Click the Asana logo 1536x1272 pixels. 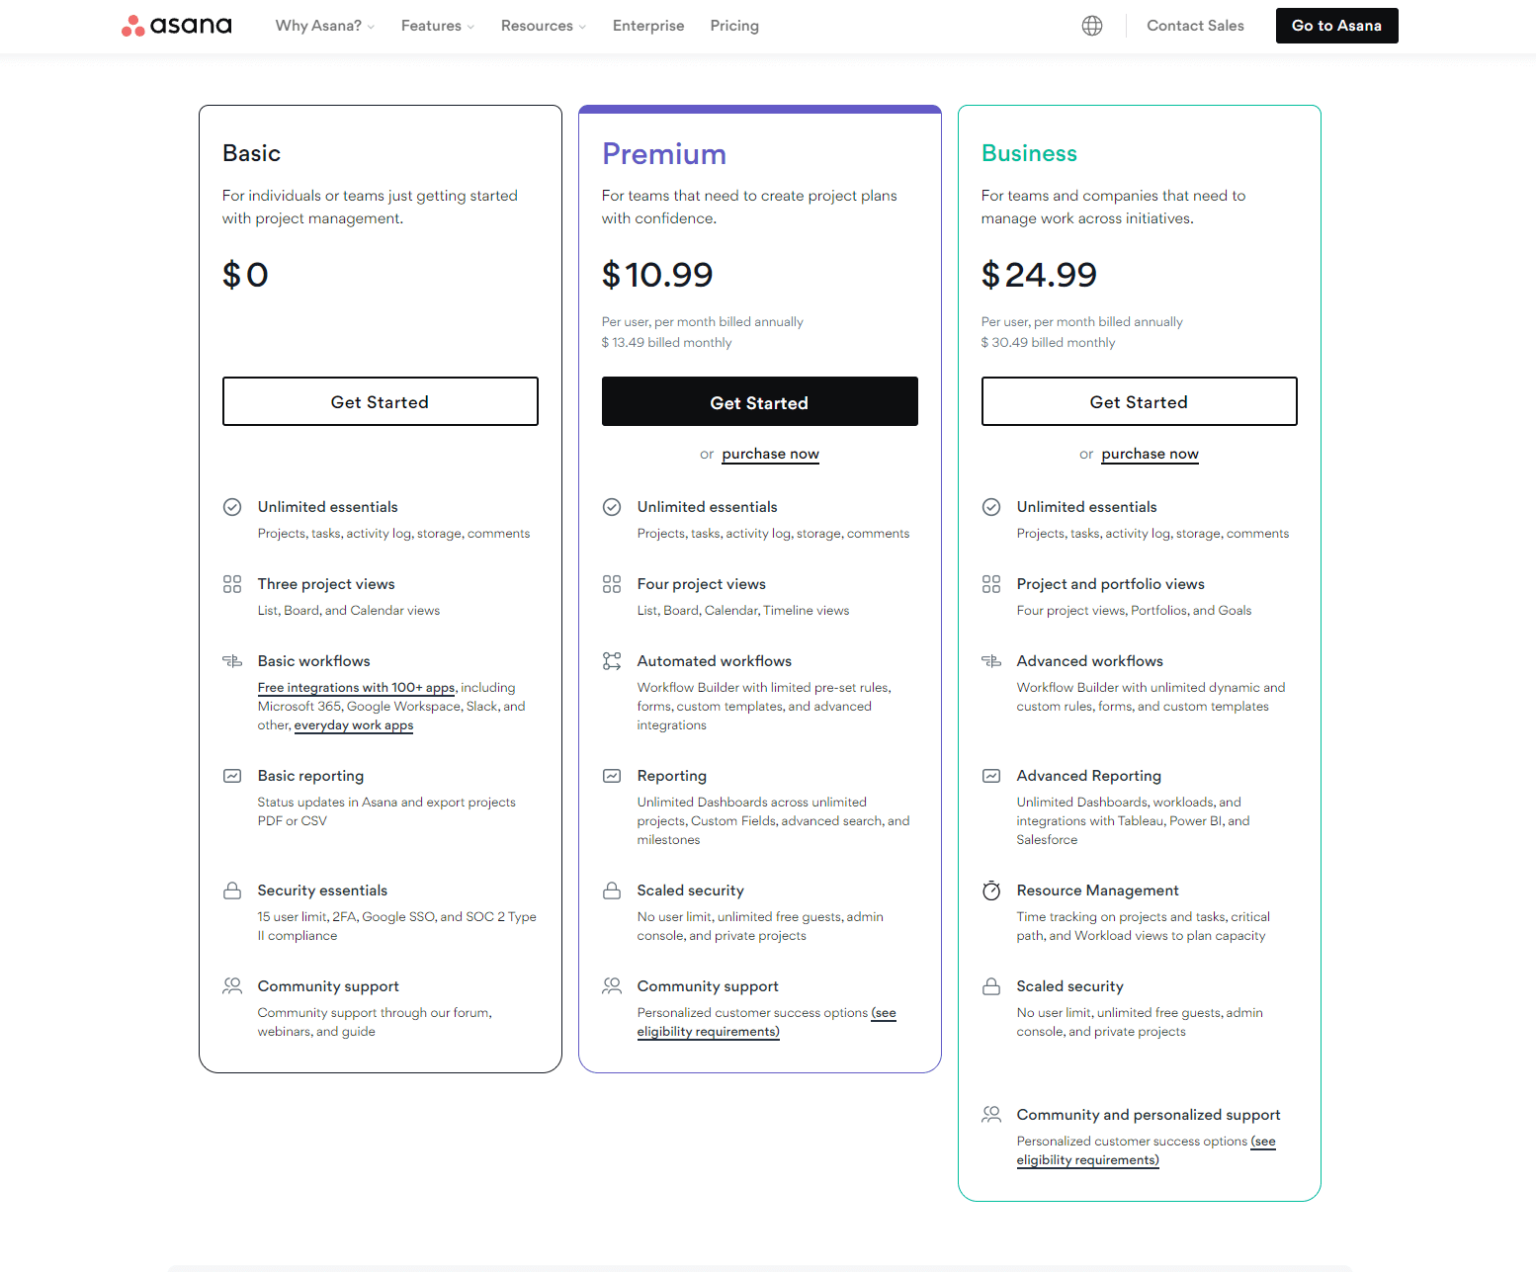click(176, 25)
